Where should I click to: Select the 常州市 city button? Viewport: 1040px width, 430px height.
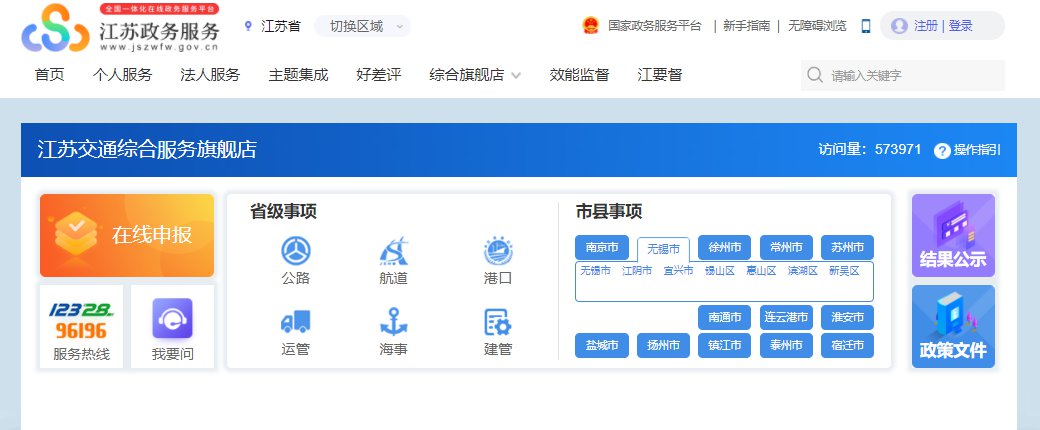click(x=786, y=248)
